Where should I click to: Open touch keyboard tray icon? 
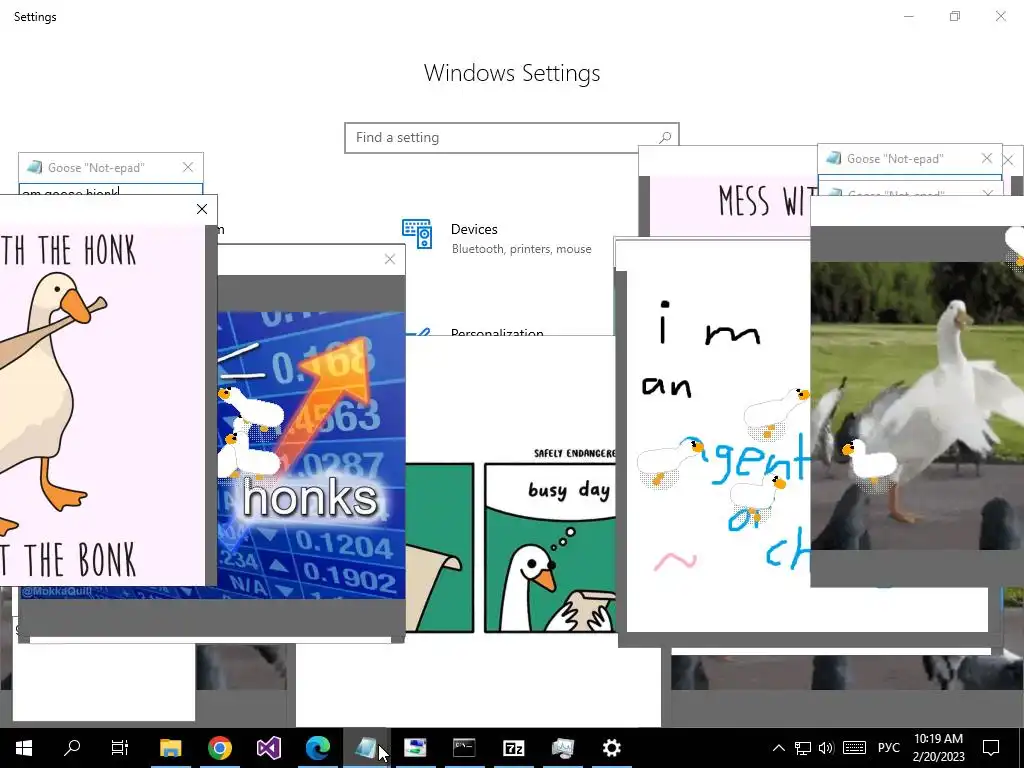[854, 748]
